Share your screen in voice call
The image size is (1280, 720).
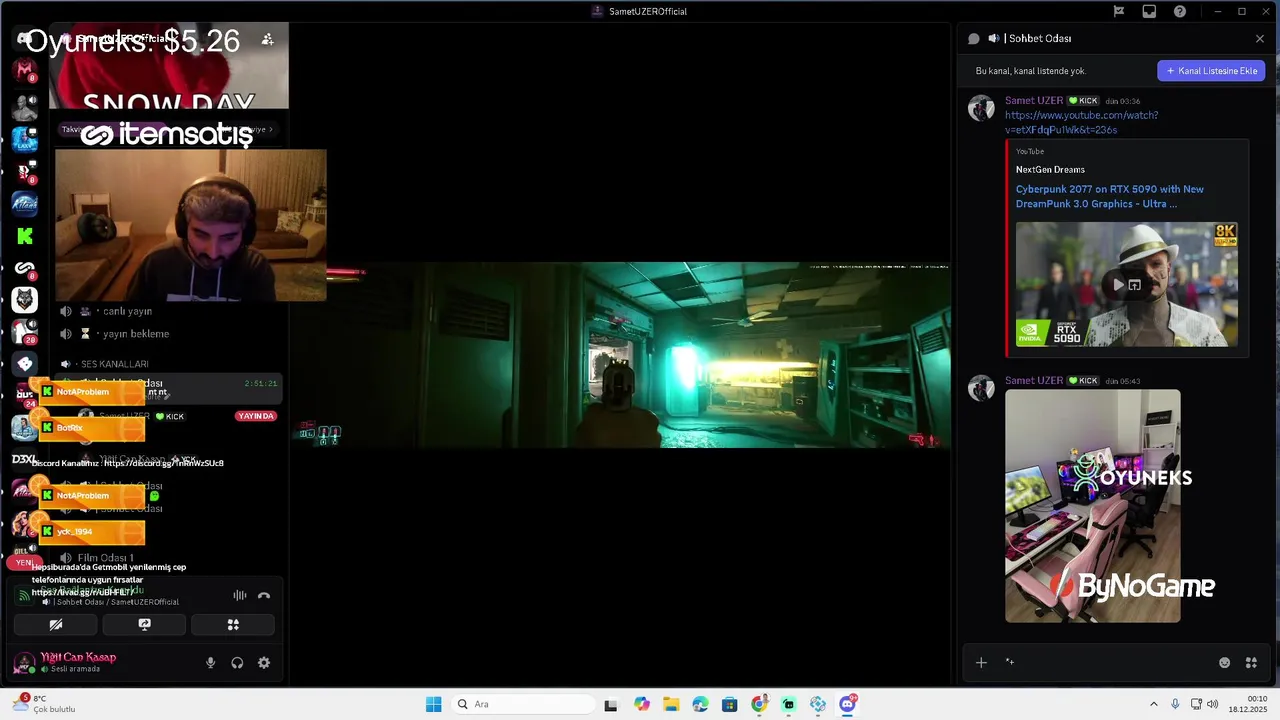tap(144, 625)
